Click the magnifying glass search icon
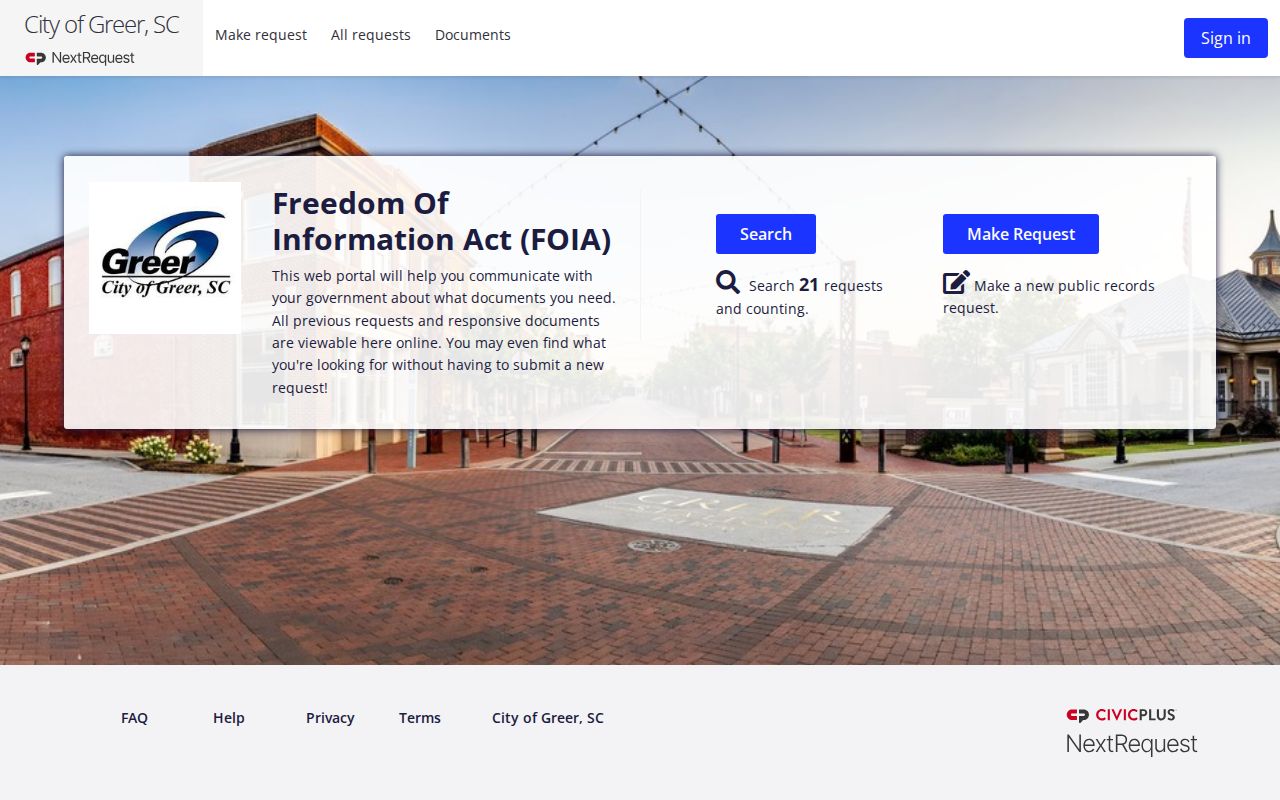Viewport: 1280px width, 800px height. pos(728,282)
